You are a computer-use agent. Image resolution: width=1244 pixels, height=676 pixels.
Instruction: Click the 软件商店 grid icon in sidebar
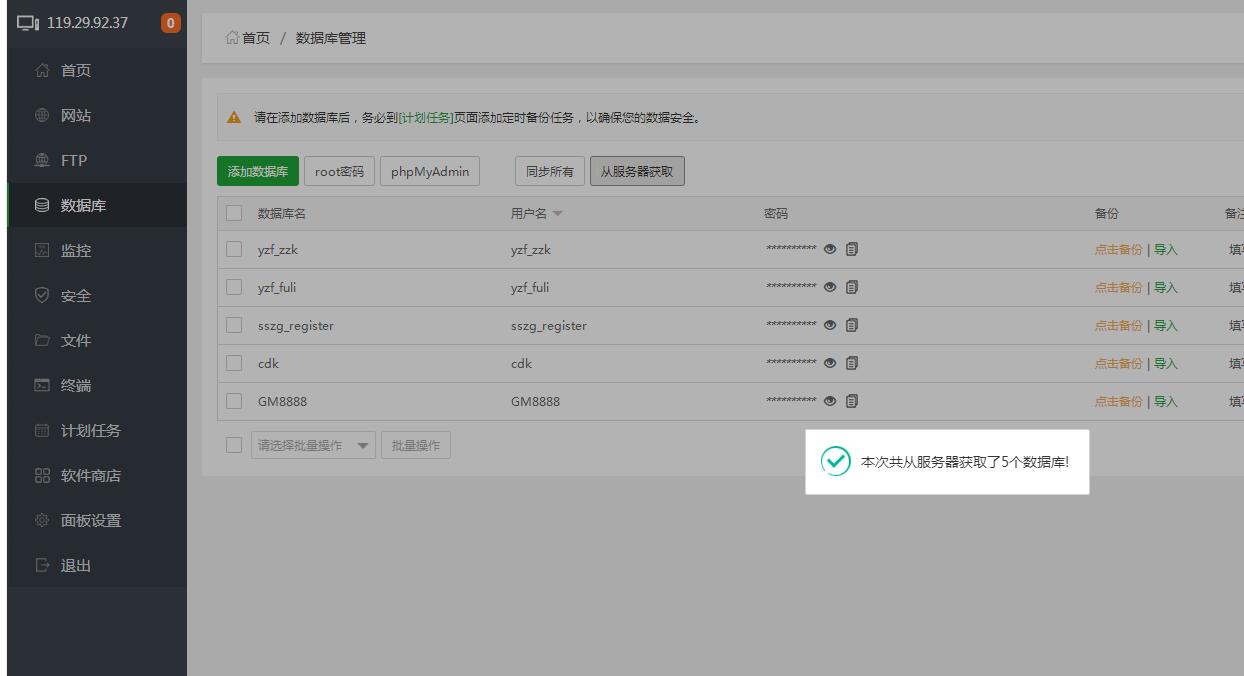[x=42, y=476]
